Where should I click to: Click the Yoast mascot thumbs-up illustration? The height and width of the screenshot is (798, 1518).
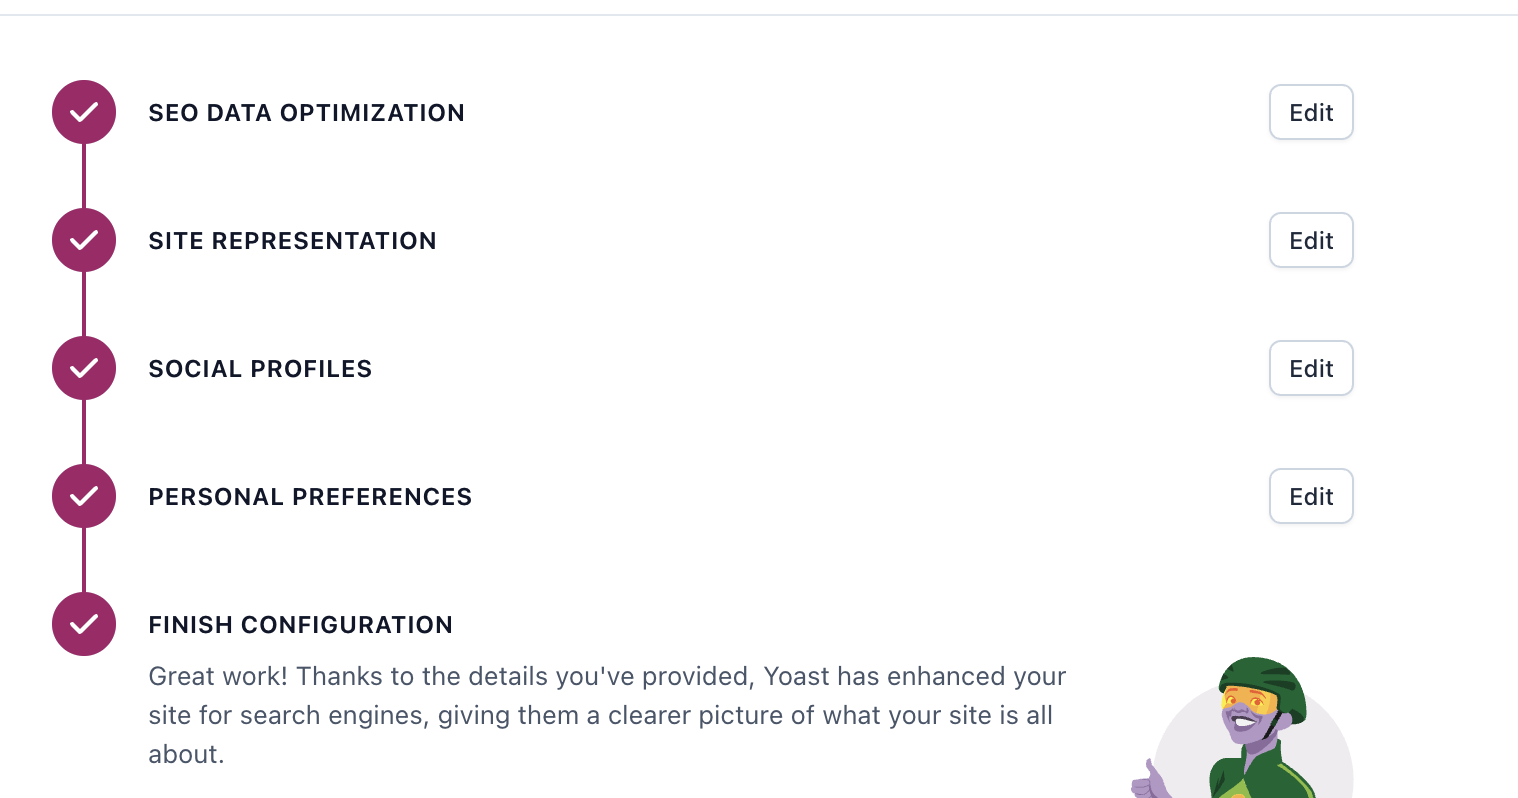pyautogui.click(x=1242, y=728)
